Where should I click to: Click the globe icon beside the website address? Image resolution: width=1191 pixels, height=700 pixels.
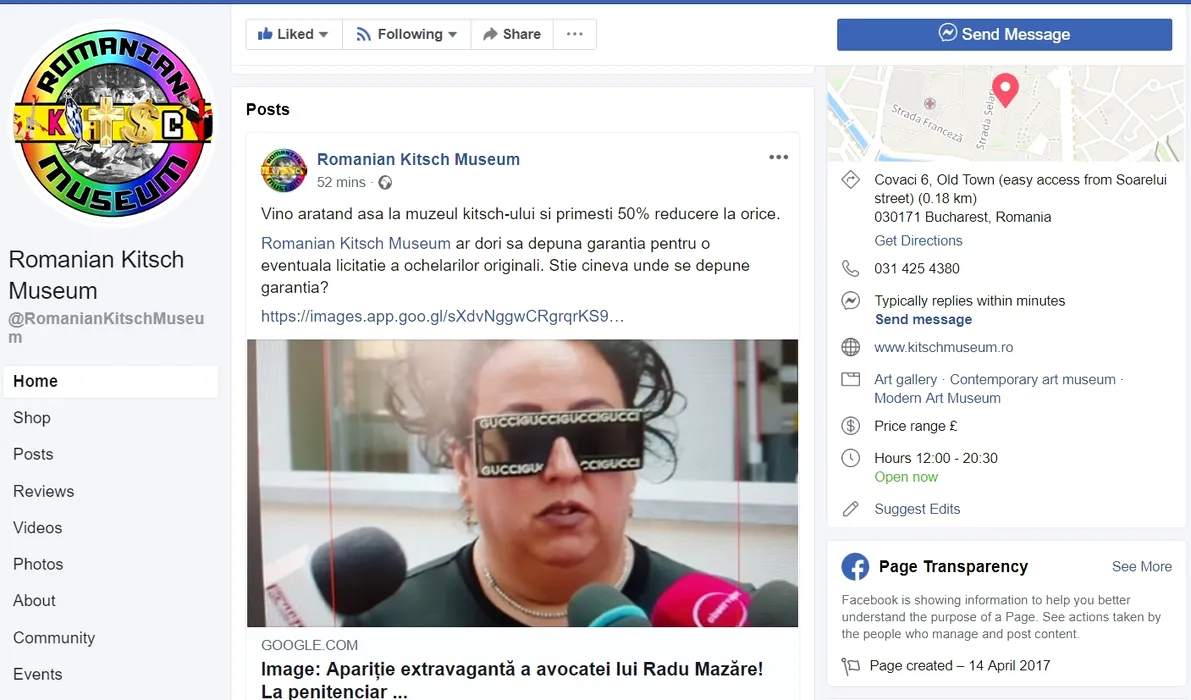(x=851, y=347)
